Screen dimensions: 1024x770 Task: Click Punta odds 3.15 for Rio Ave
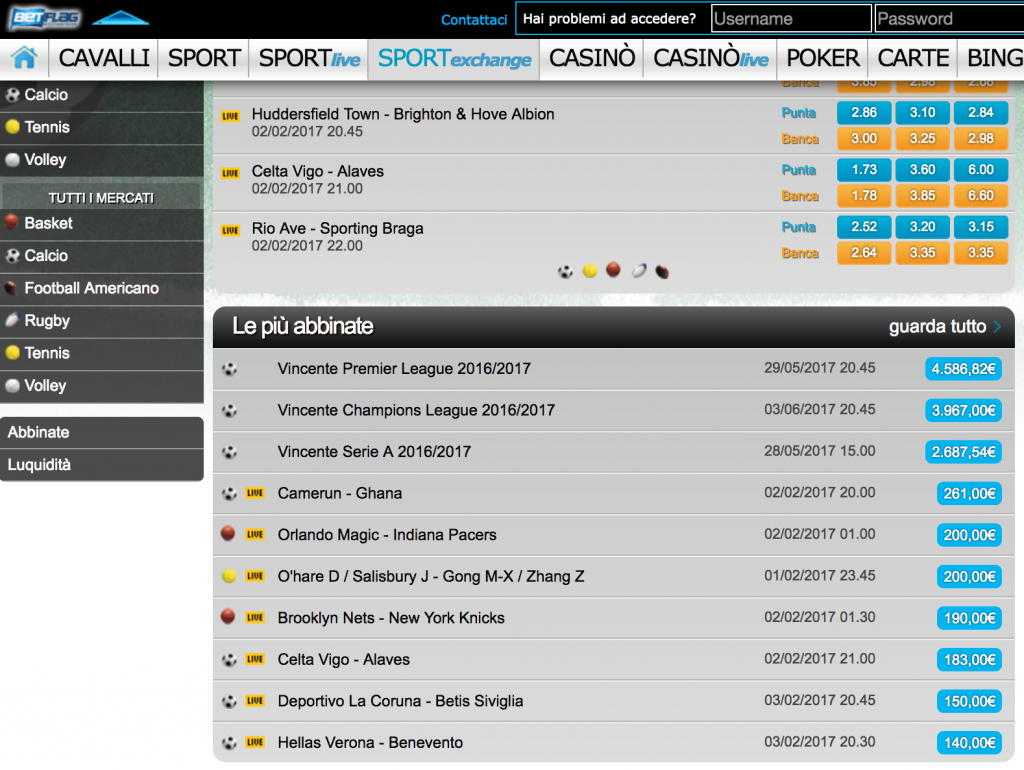coord(981,227)
